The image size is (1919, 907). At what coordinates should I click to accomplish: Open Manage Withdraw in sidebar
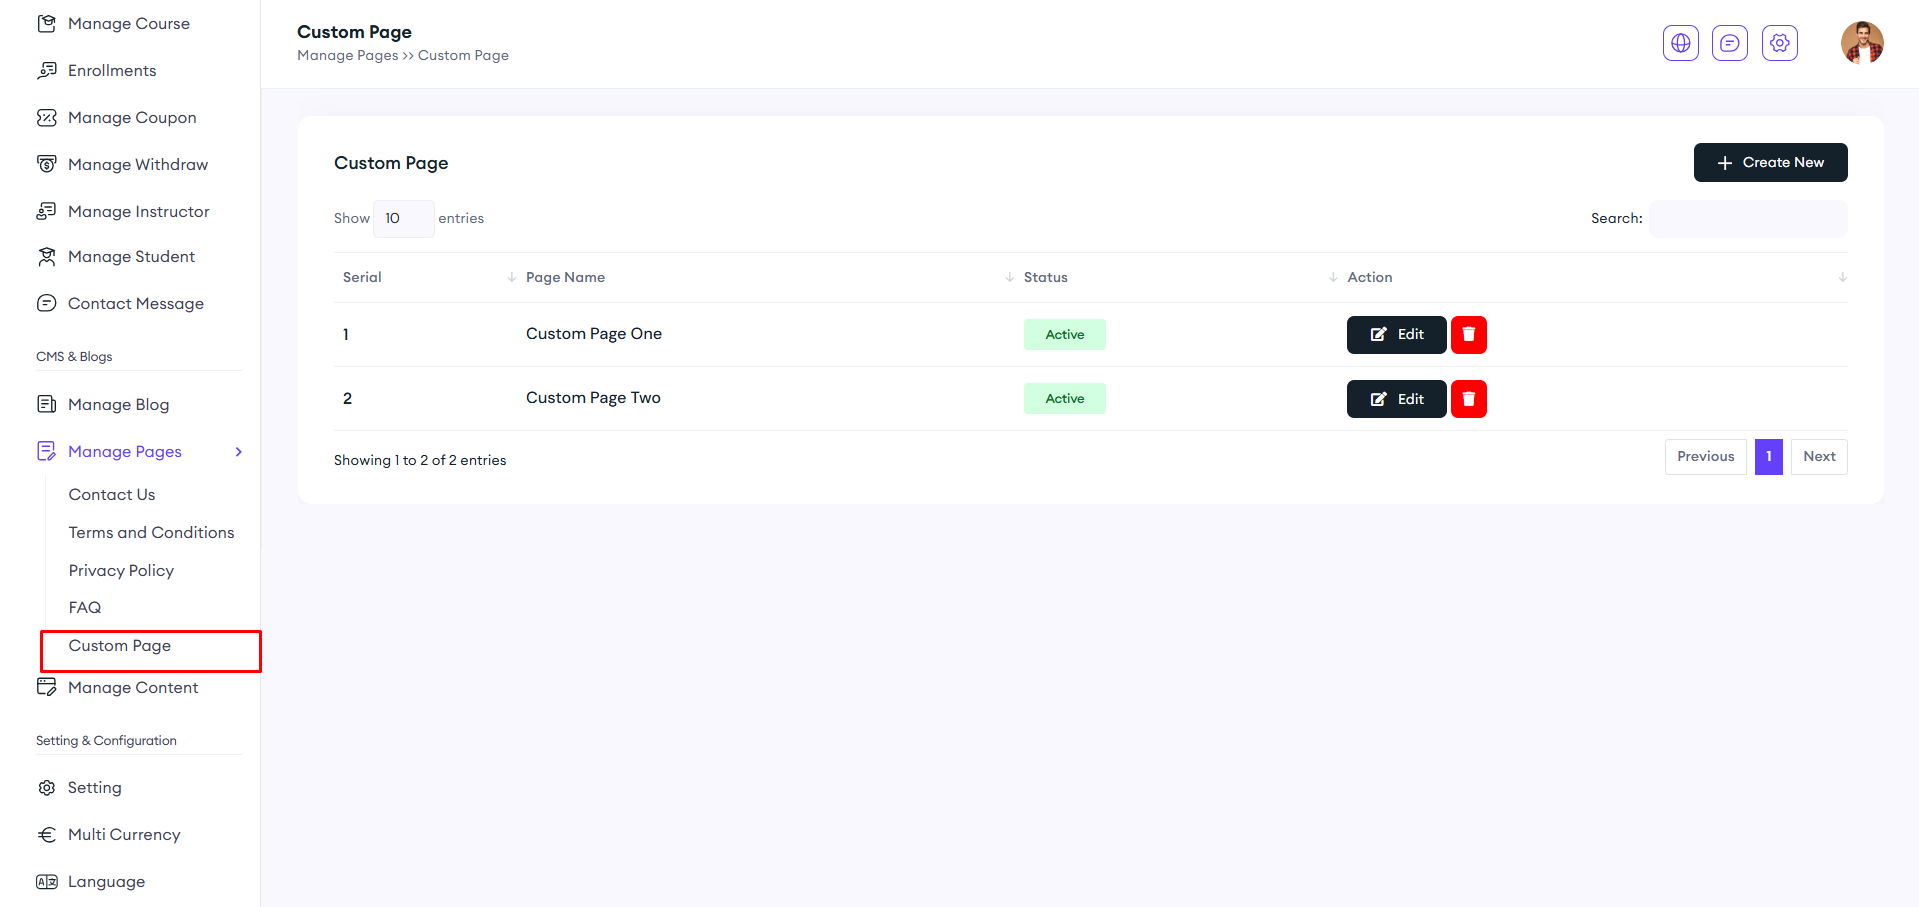pos(137,165)
